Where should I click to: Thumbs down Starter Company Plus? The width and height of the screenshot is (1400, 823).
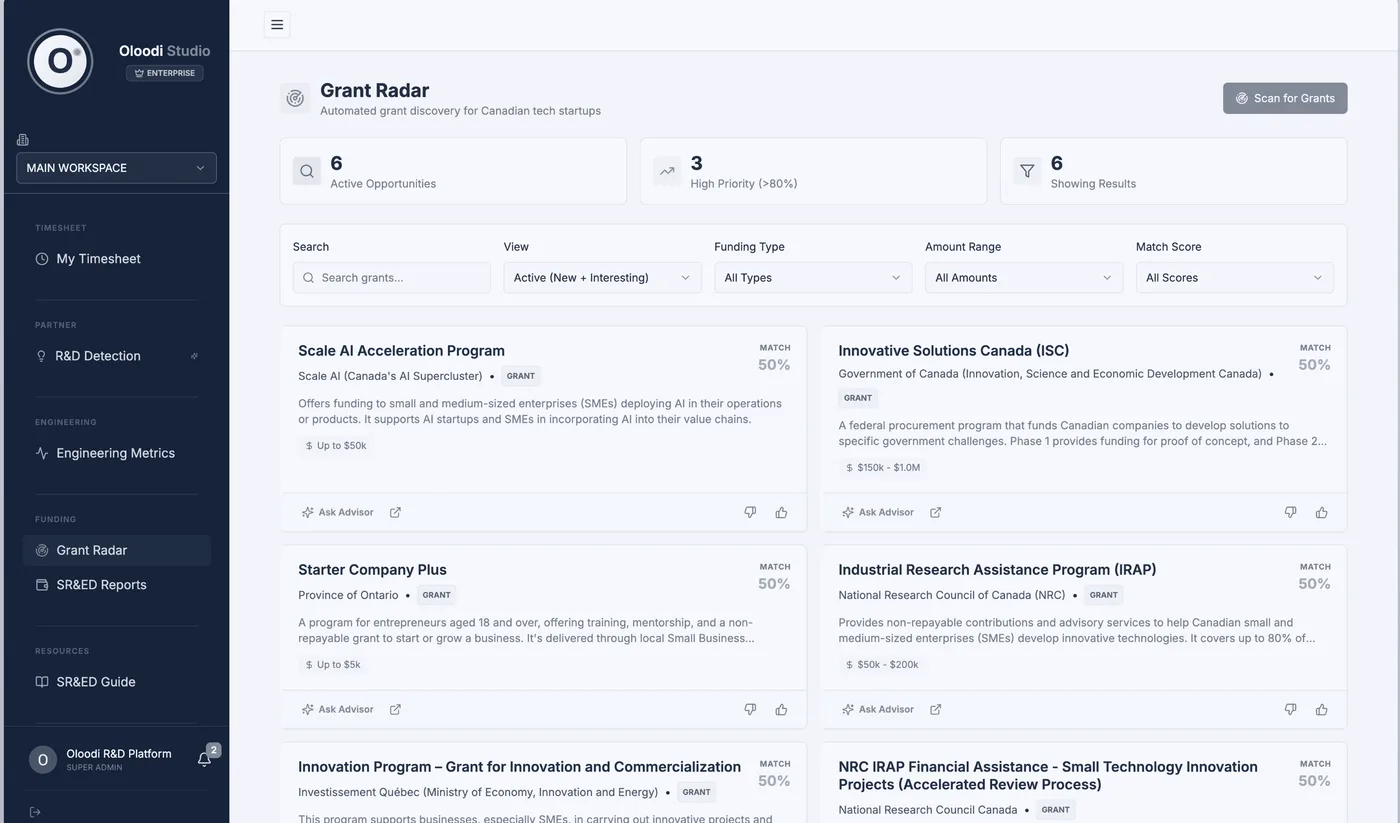pos(750,709)
